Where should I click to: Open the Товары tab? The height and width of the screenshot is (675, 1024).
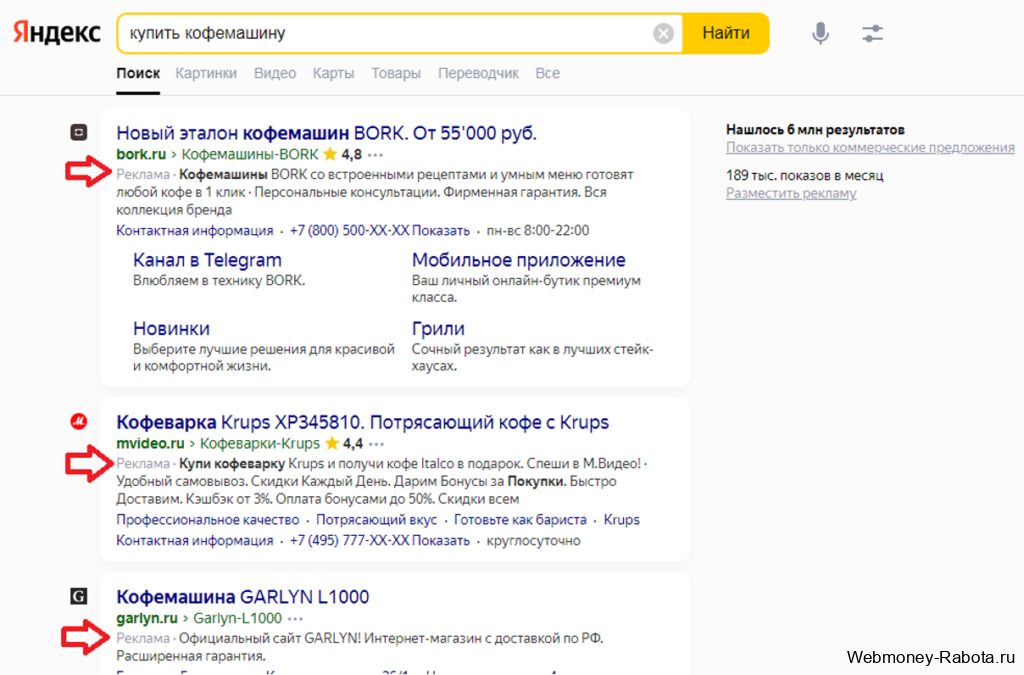(x=396, y=73)
